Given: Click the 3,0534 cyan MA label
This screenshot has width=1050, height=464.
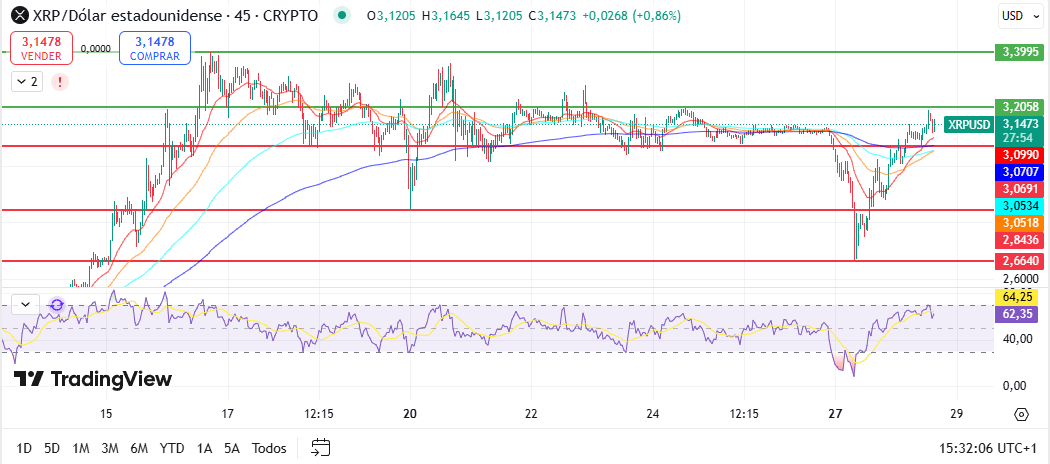Looking at the screenshot, I should pos(1017,206).
